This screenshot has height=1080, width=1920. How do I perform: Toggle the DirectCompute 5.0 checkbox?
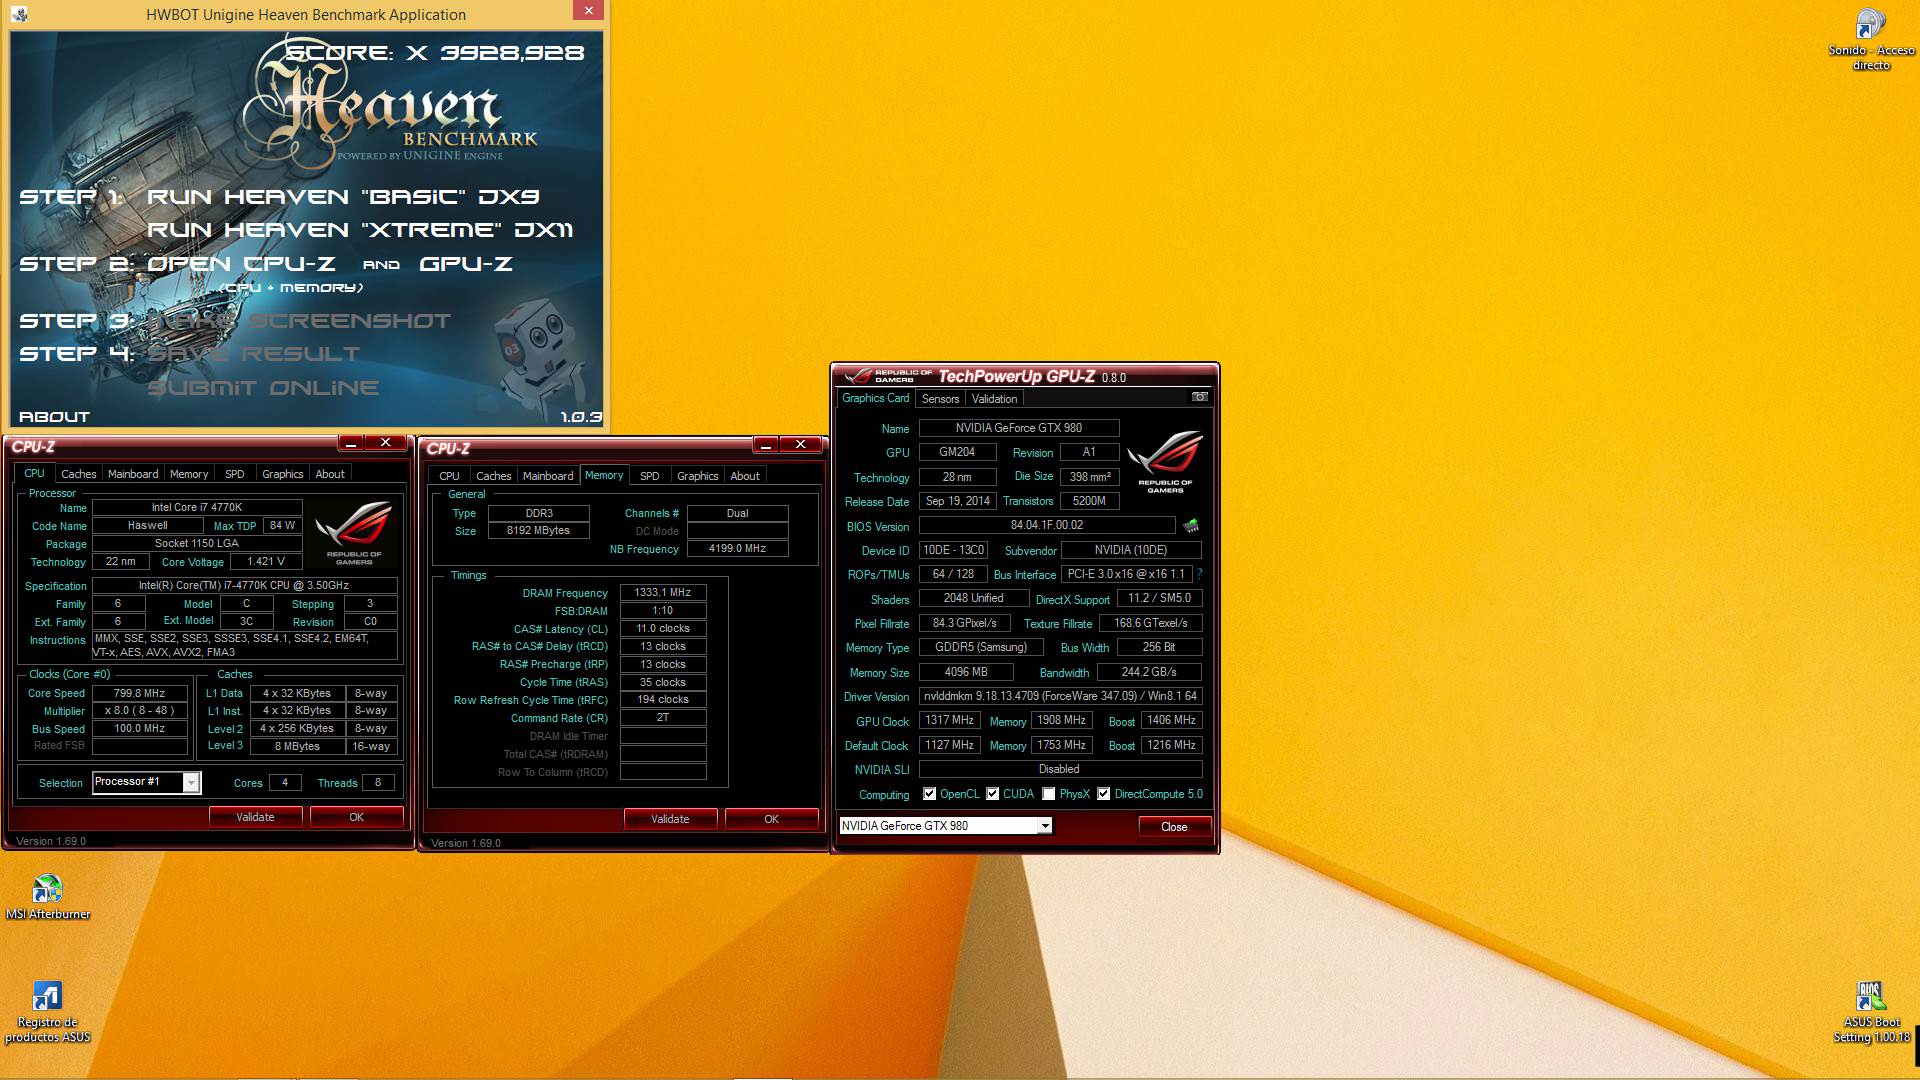1103,794
